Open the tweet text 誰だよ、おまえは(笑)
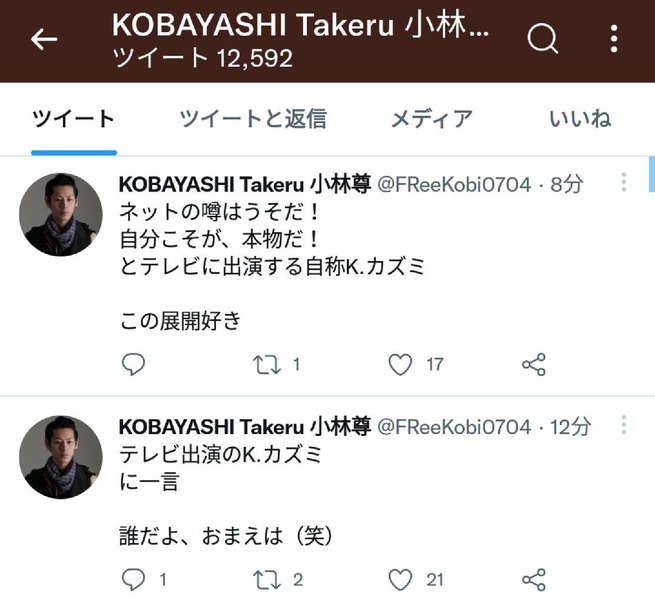This screenshot has height=616, width=655. point(225,537)
